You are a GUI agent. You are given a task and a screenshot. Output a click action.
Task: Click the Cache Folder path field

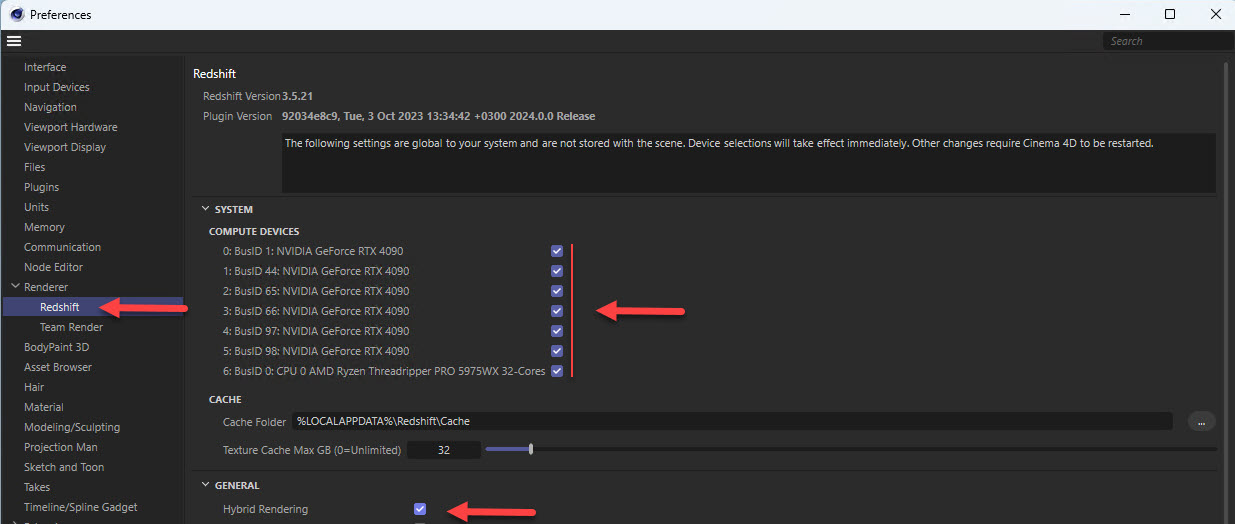click(730, 421)
